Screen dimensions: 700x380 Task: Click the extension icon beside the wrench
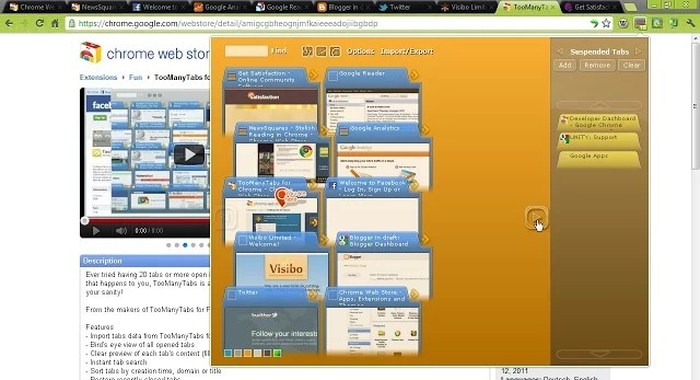click(674, 23)
